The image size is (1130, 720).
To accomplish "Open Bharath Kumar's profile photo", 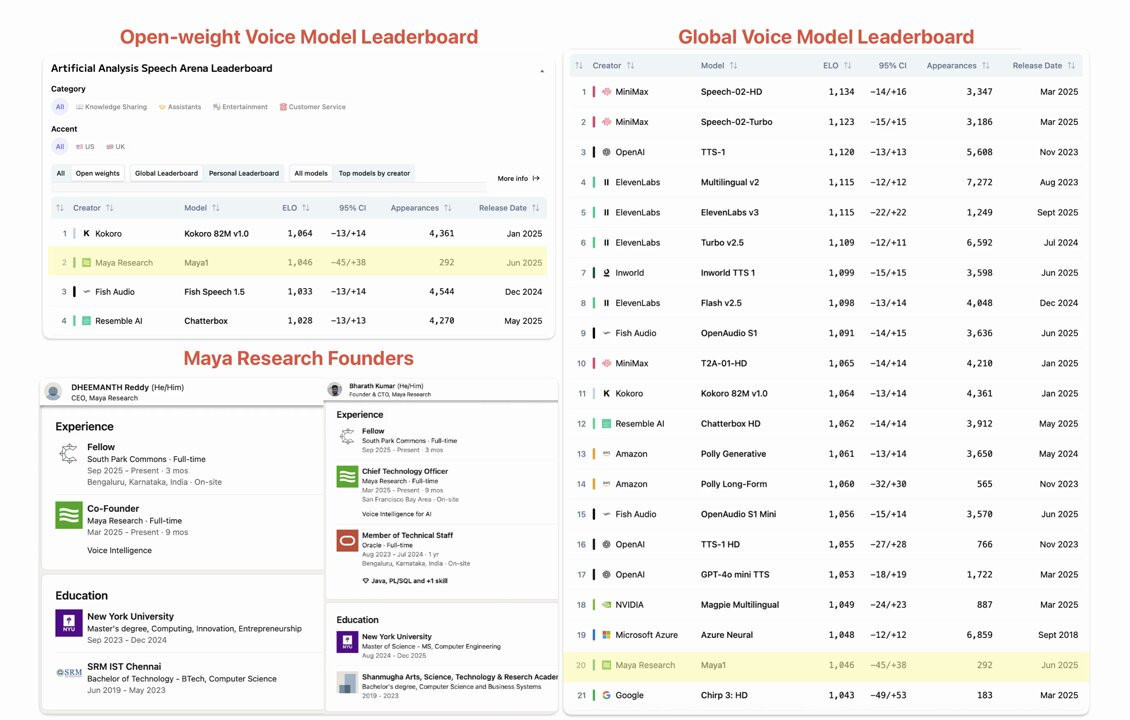I will 334,388.
